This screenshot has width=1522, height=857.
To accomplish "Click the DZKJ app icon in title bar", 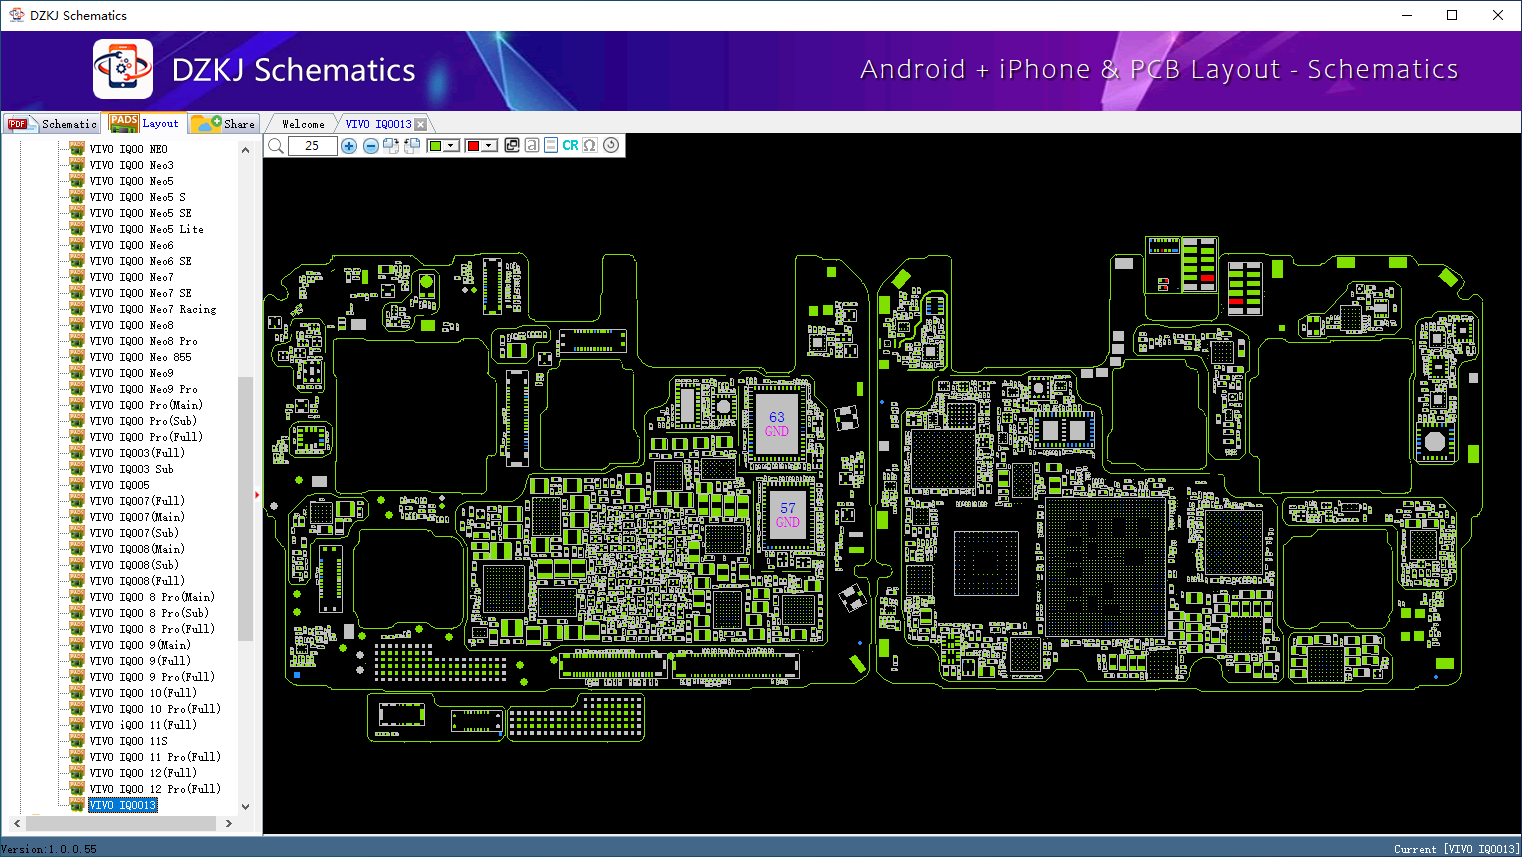I will [x=16, y=15].
